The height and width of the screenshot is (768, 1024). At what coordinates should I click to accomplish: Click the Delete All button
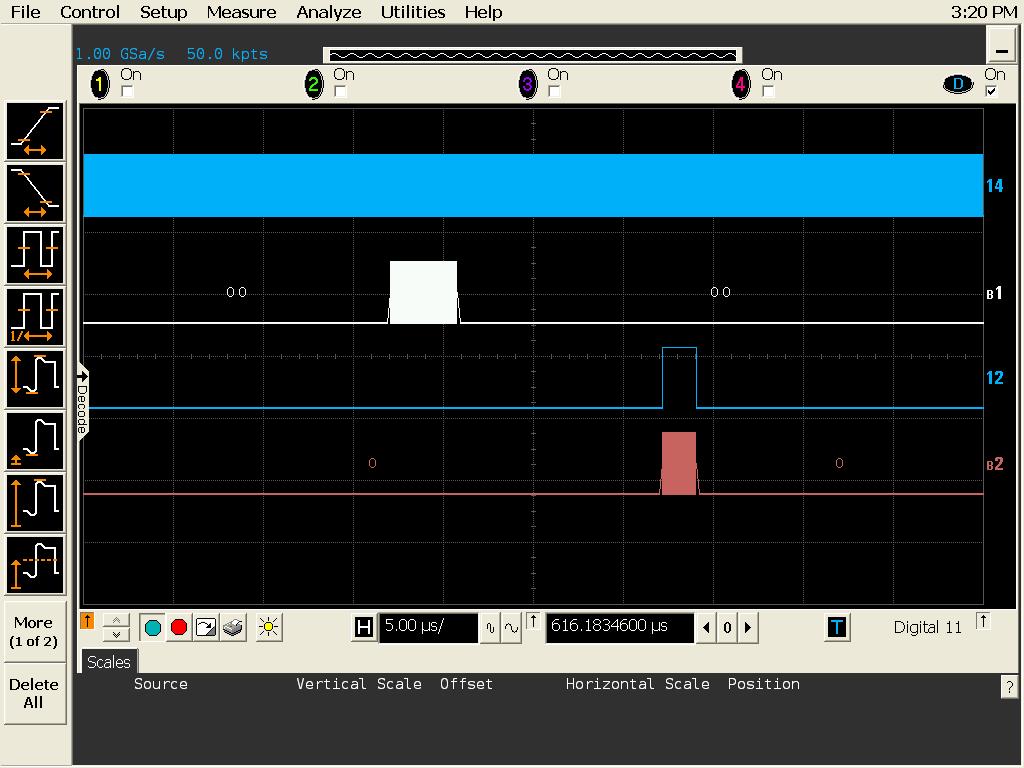click(34, 693)
